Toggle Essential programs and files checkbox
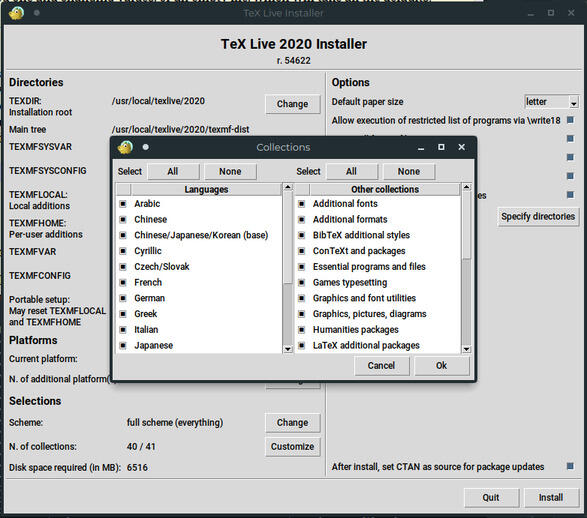 (x=301, y=266)
